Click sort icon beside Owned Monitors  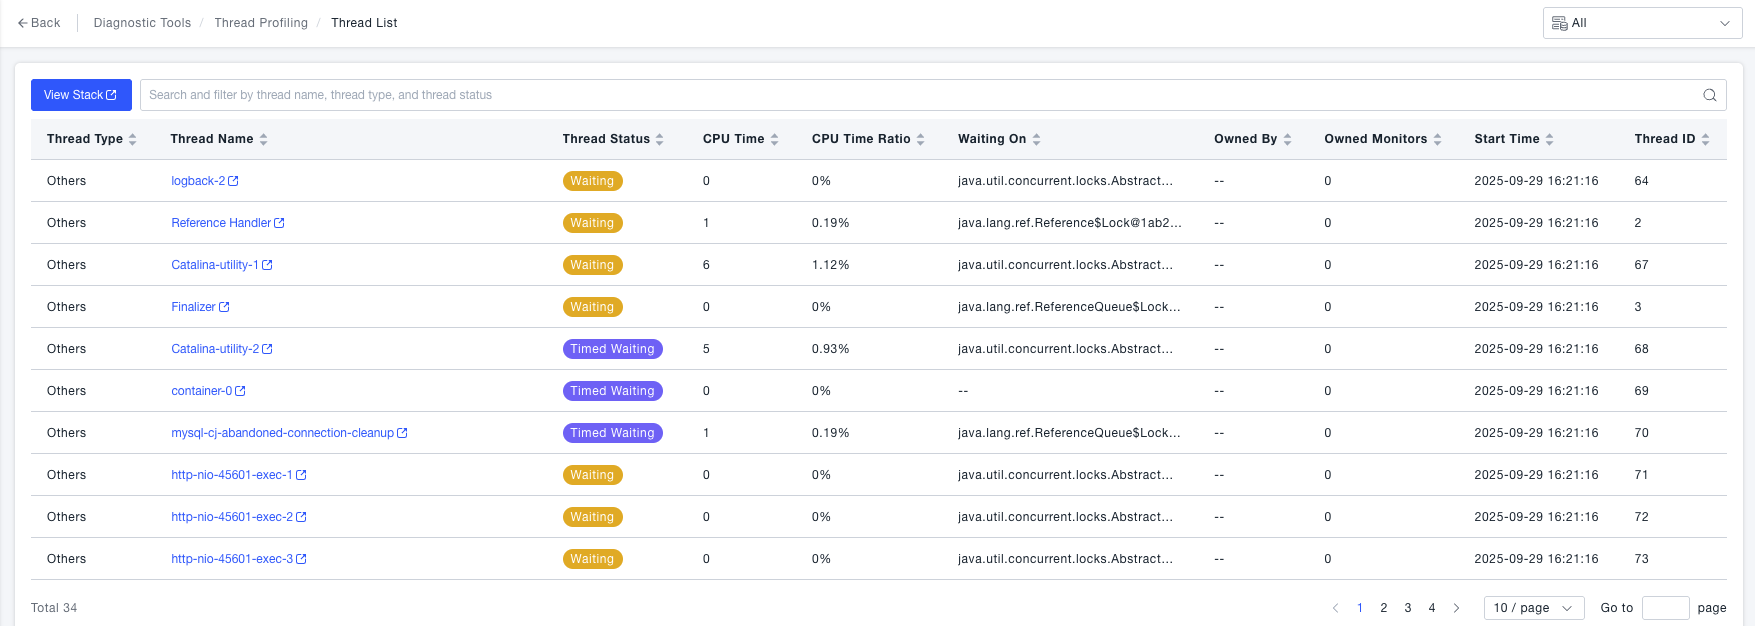tap(1437, 139)
